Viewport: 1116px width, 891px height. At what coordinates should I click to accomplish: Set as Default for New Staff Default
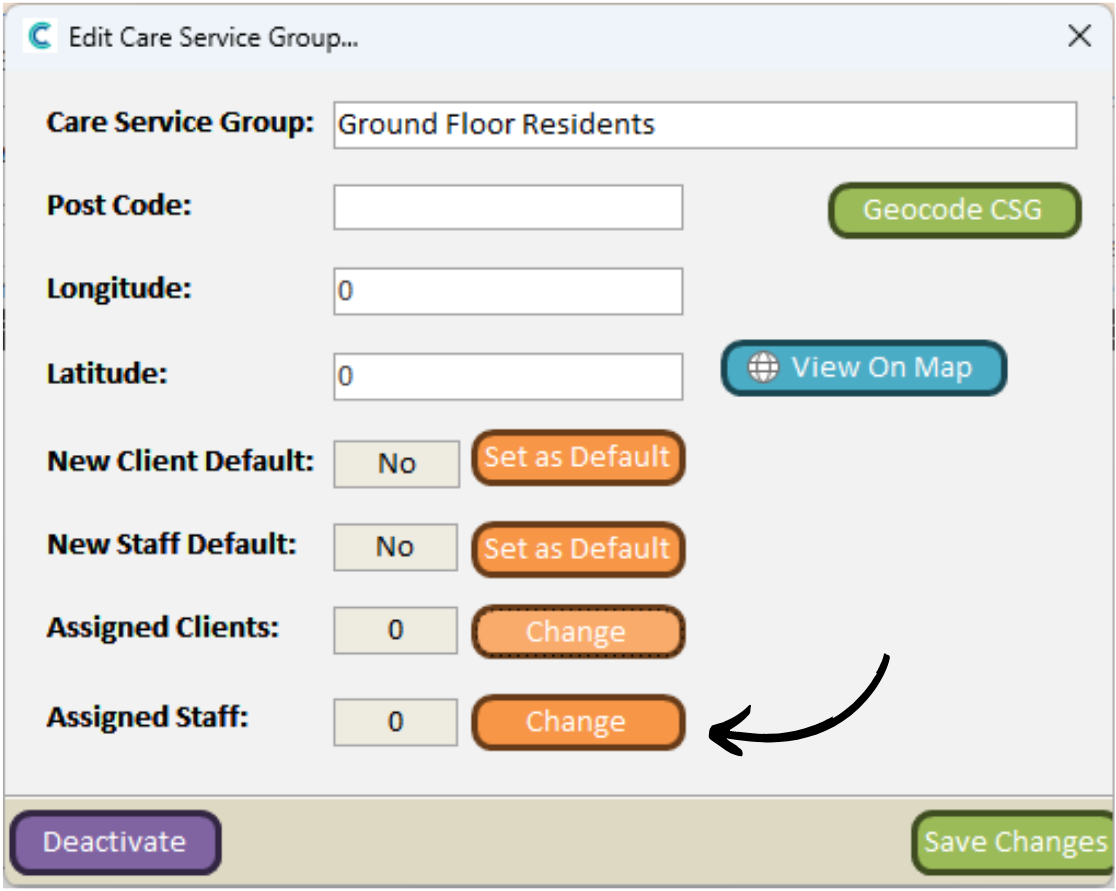click(x=578, y=549)
